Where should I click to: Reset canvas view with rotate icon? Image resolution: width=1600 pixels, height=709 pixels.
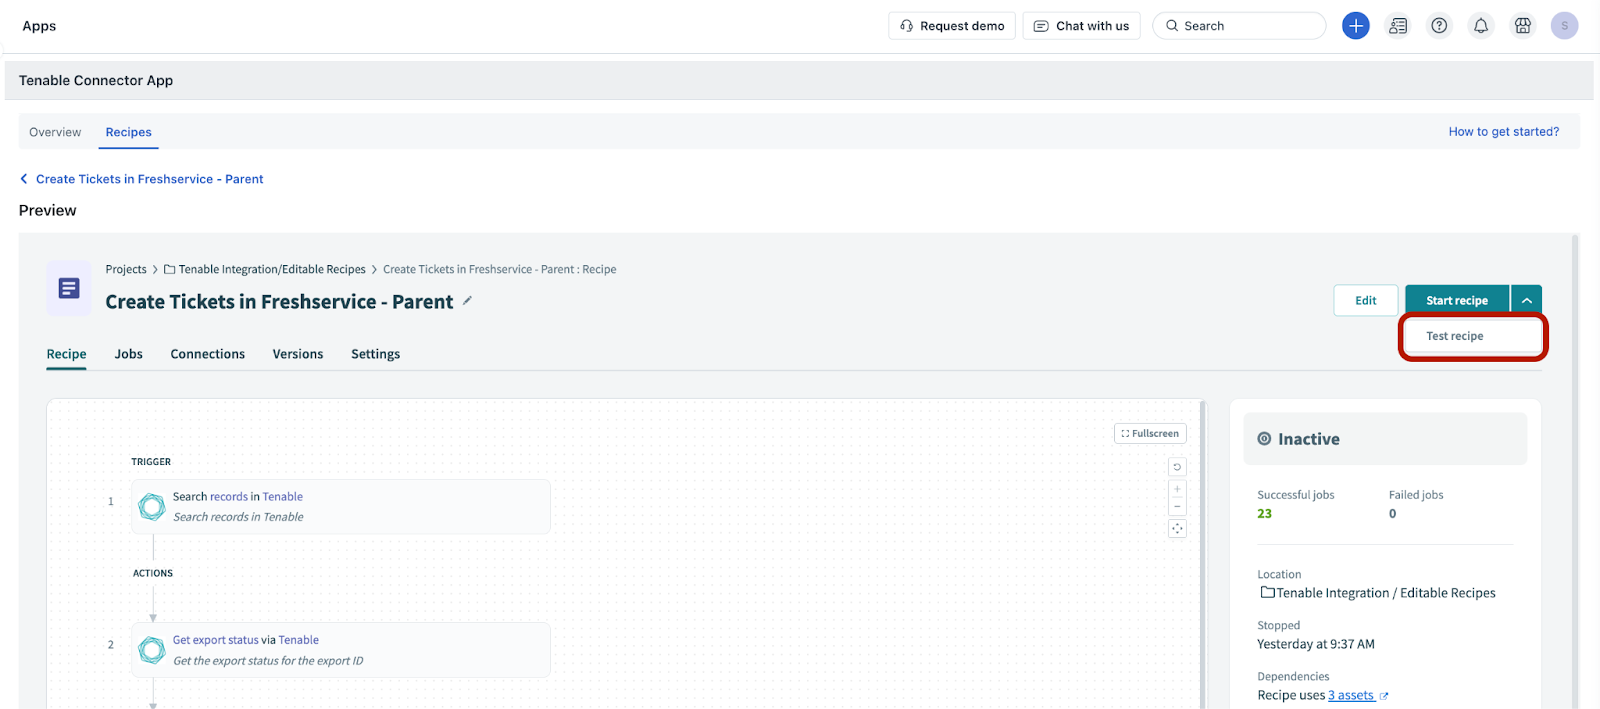click(1177, 467)
